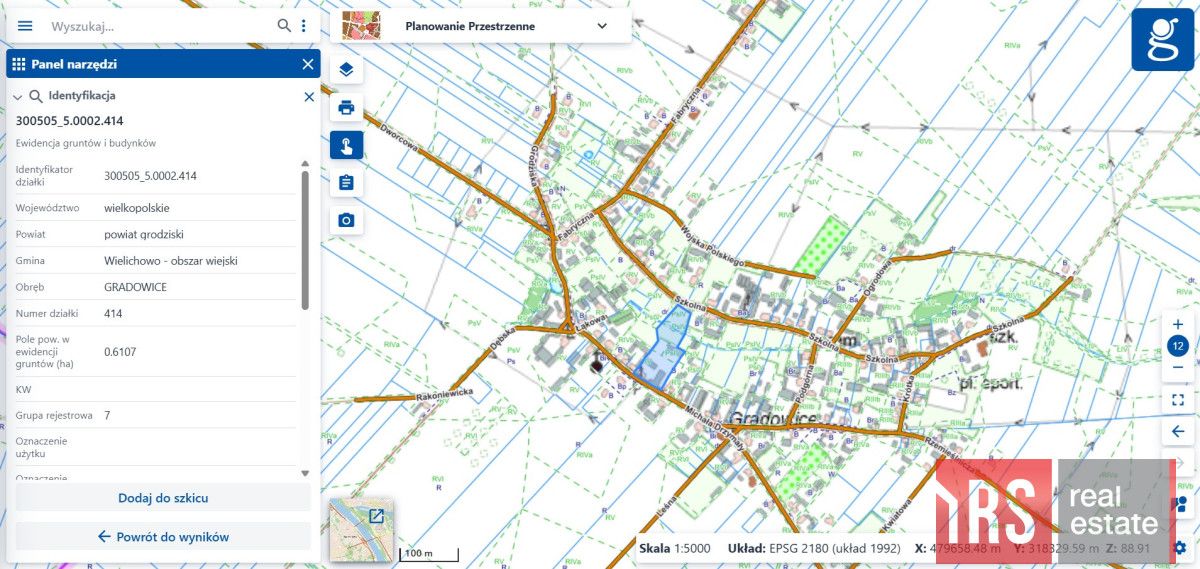Focus the Wyszukaj search field

tap(160, 26)
